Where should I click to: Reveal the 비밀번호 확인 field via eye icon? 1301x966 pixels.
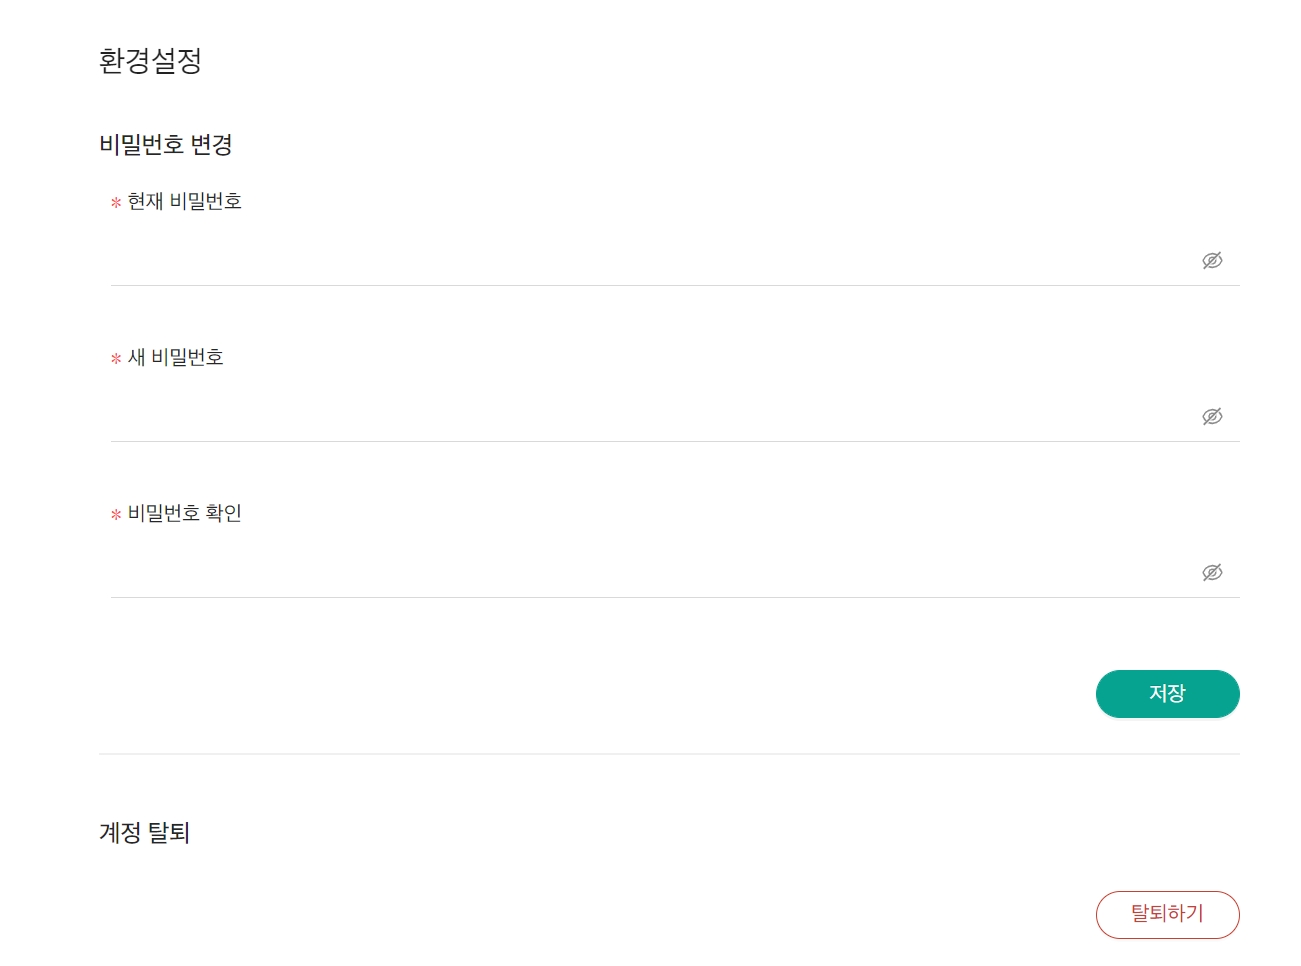pyautogui.click(x=1212, y=572)
